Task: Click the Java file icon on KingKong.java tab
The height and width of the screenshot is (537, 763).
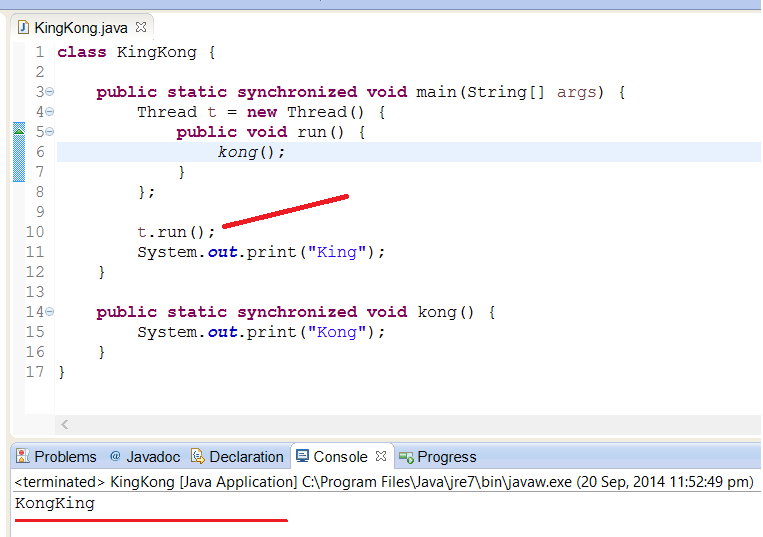Action: (23, 27)
